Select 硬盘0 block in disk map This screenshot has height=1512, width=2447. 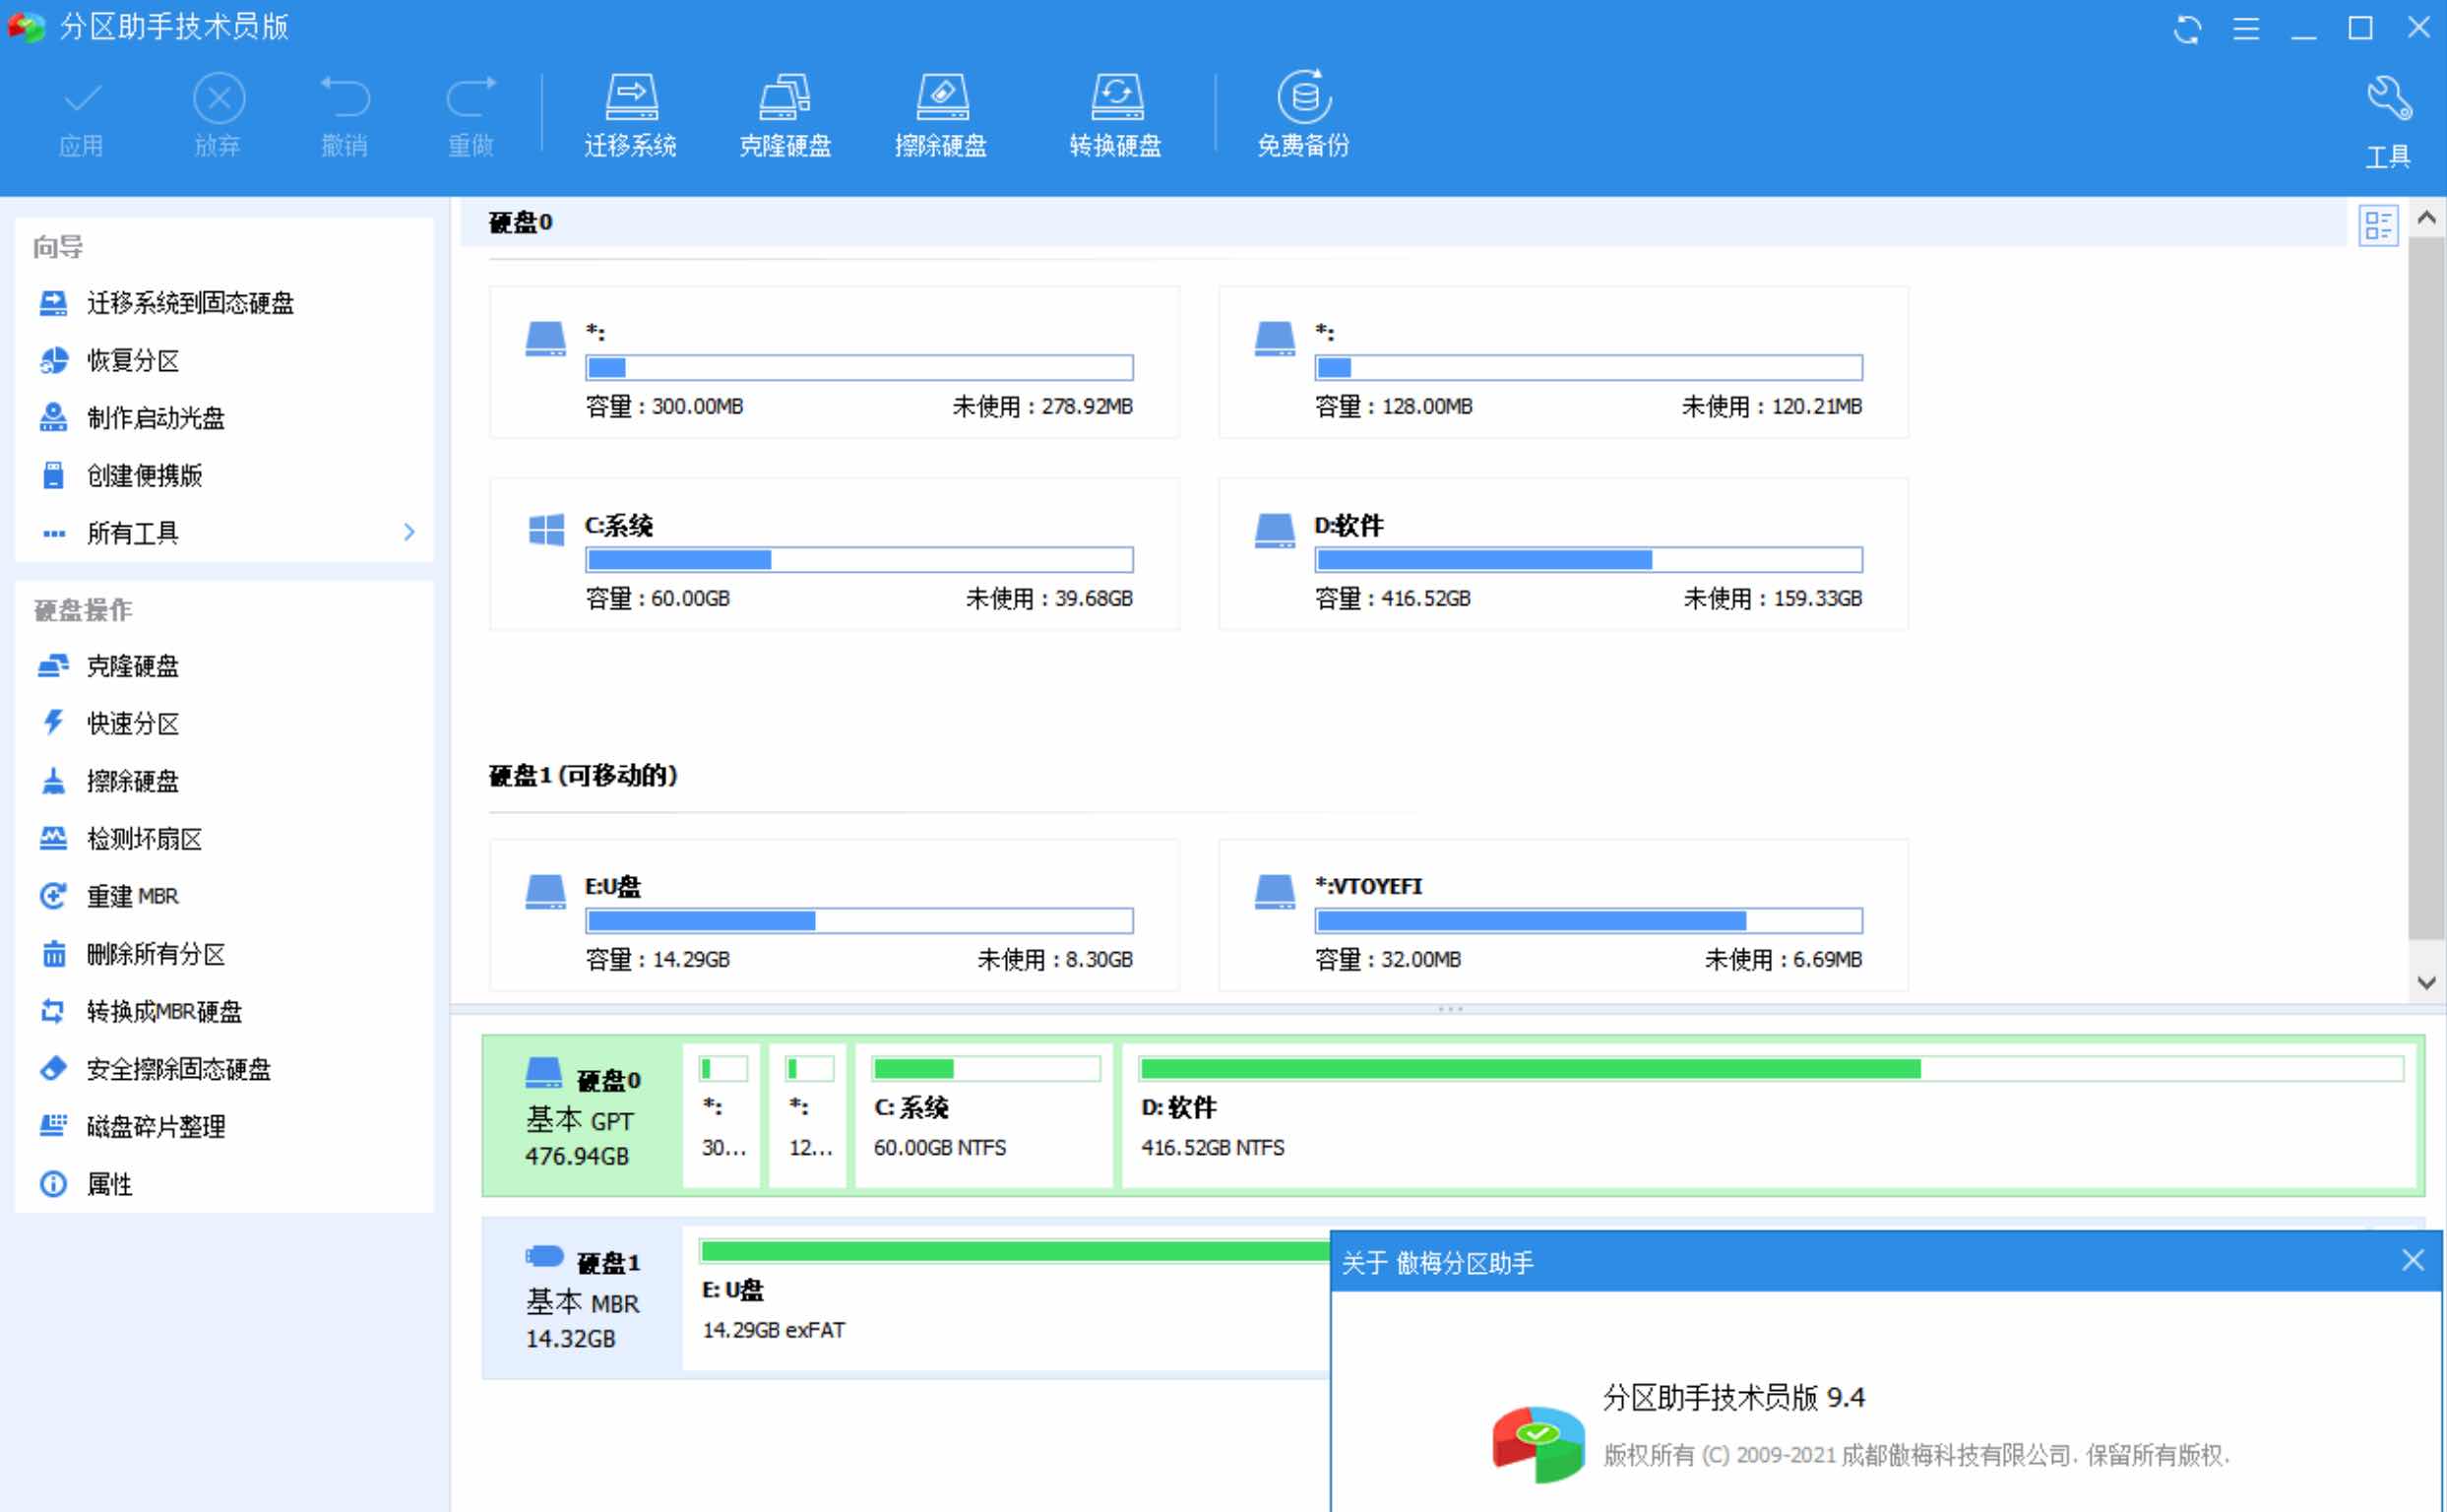(x=583, y=1115)
